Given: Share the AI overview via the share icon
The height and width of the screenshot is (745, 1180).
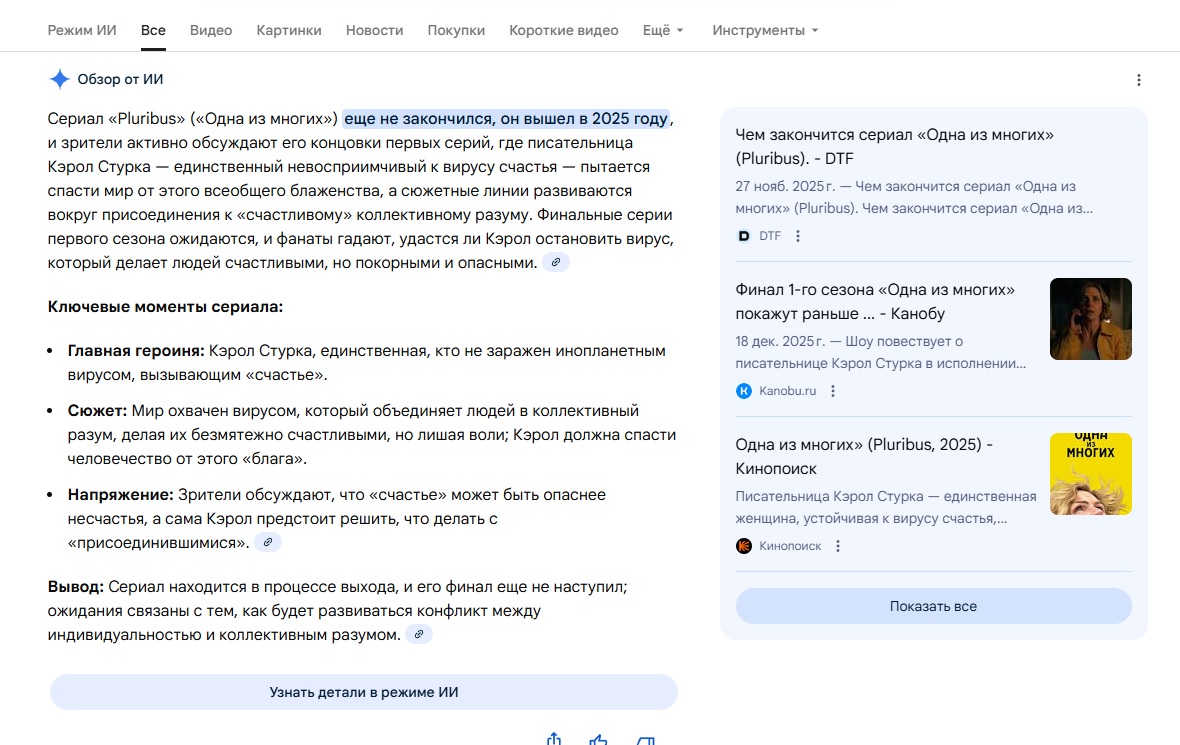Looking at the screenshot, I should point(554,739).
